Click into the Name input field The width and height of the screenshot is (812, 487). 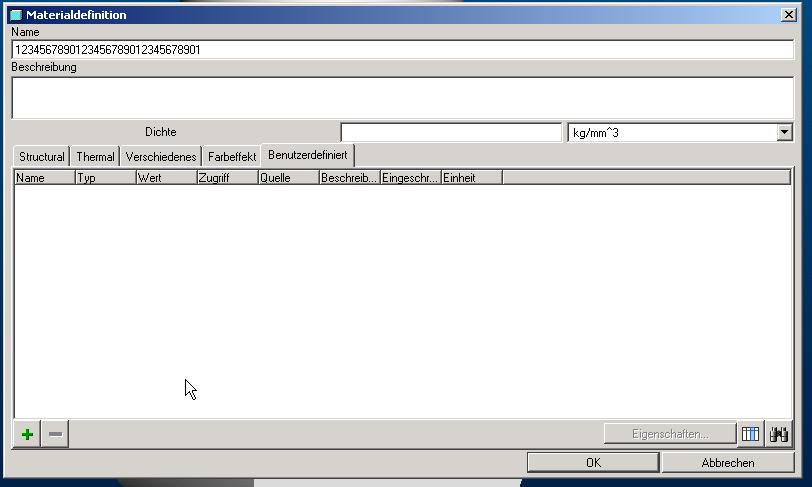[x=402, y=50]
